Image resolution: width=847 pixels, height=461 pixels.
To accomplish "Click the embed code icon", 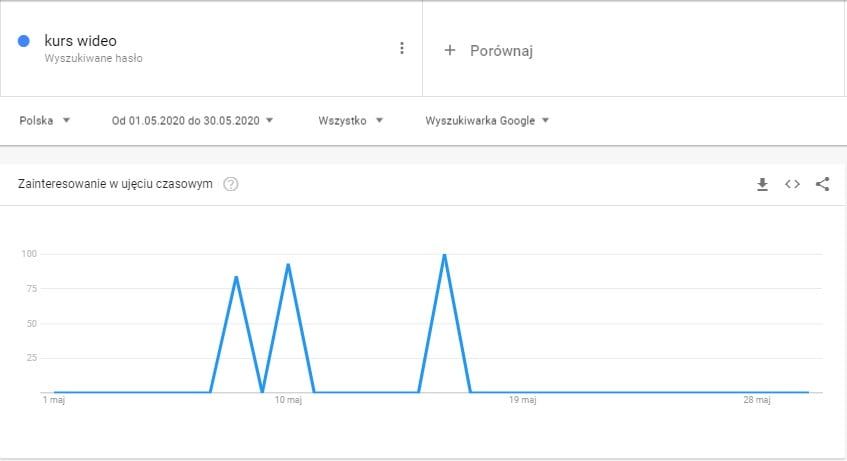I will (792, 184).
